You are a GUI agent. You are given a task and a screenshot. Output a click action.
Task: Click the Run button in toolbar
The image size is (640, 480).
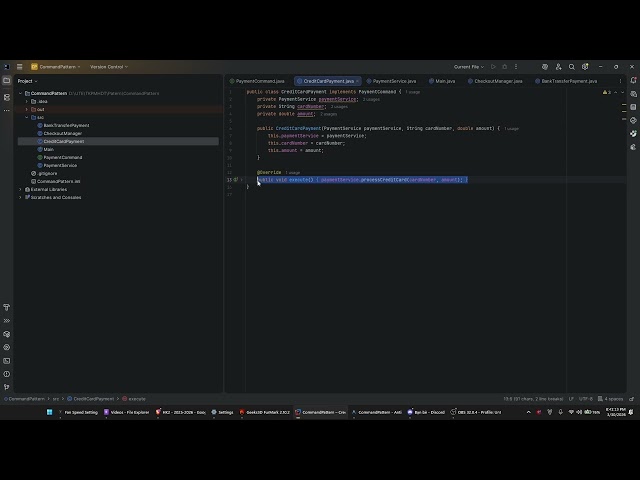(493, 67)
